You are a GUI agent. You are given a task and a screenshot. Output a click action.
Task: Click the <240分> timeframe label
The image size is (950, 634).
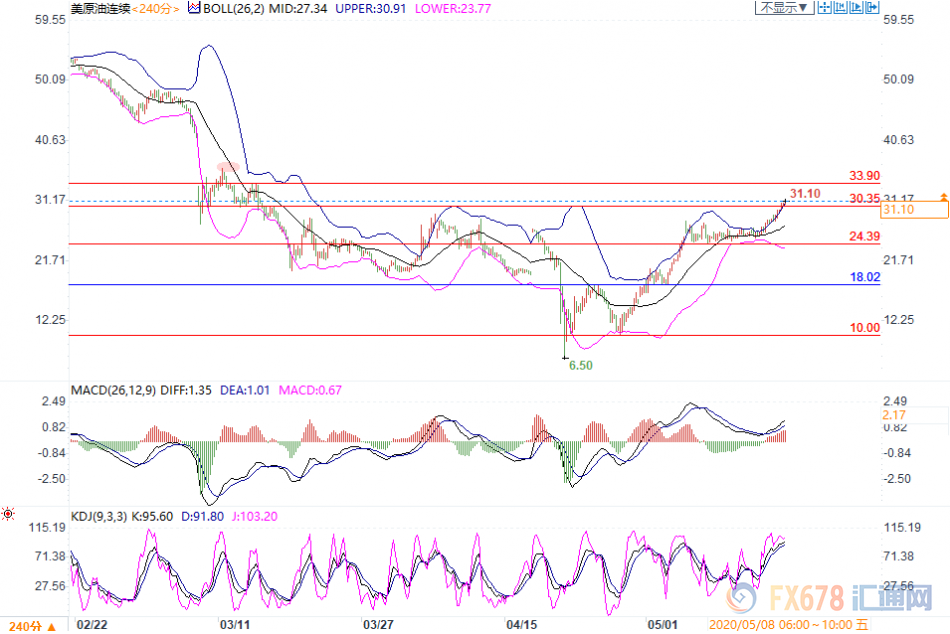(x=155, y=8)
